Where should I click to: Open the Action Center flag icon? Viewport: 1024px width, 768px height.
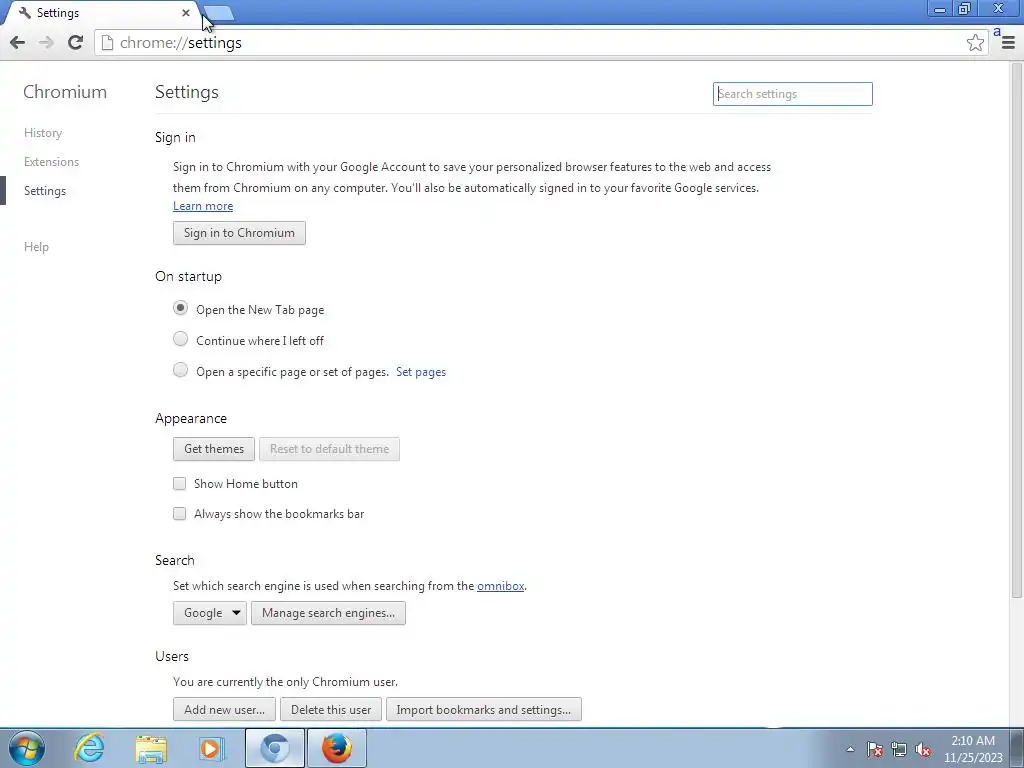pyautogui.click(x=875, y=750)
